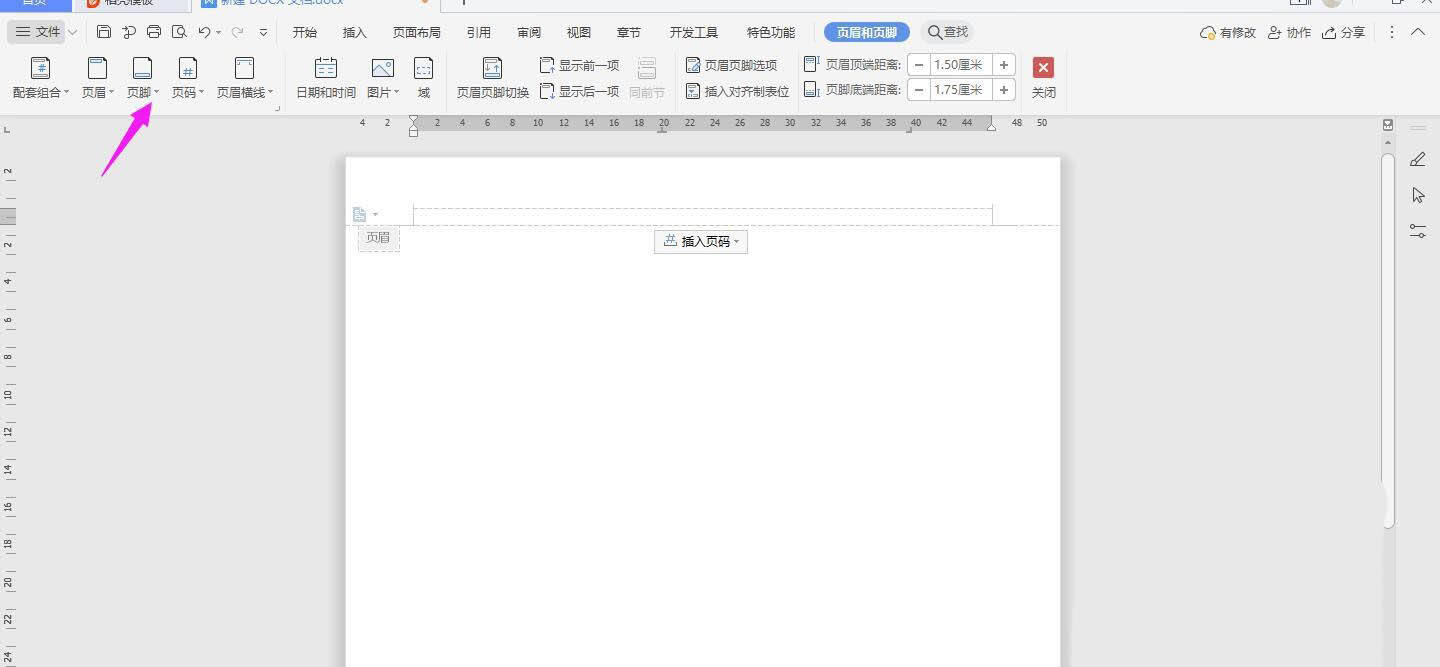Click 插入对齐制表位

click(737, 90)
